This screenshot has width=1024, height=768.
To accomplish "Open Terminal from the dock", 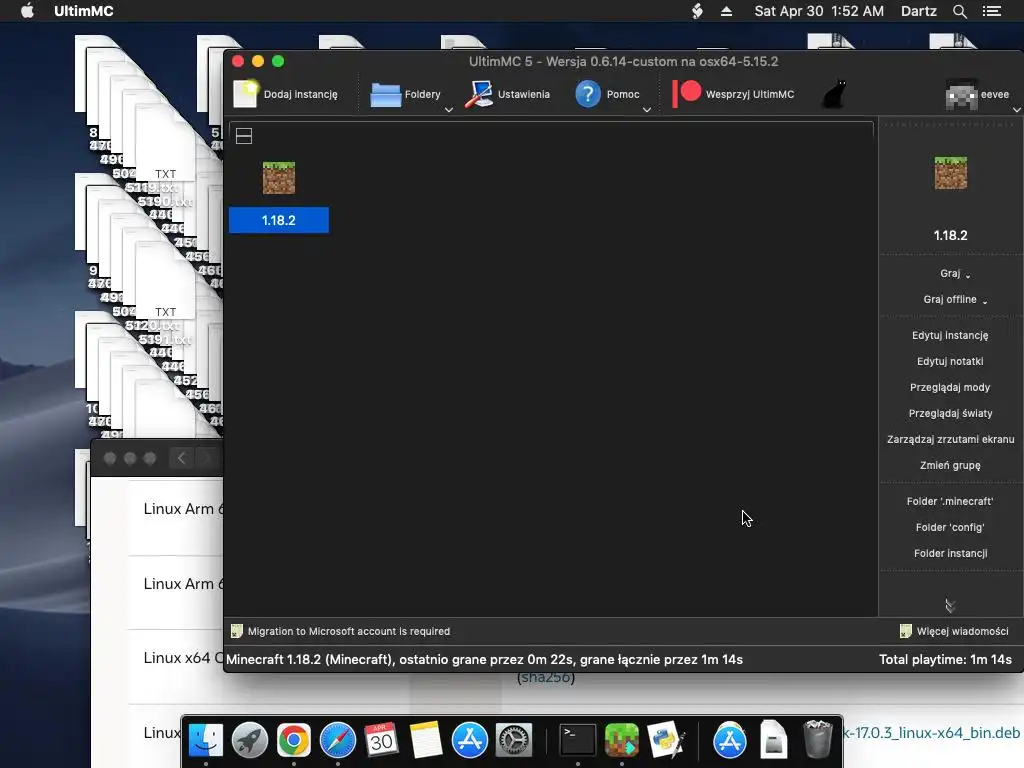I will click(x=578, y=741).
